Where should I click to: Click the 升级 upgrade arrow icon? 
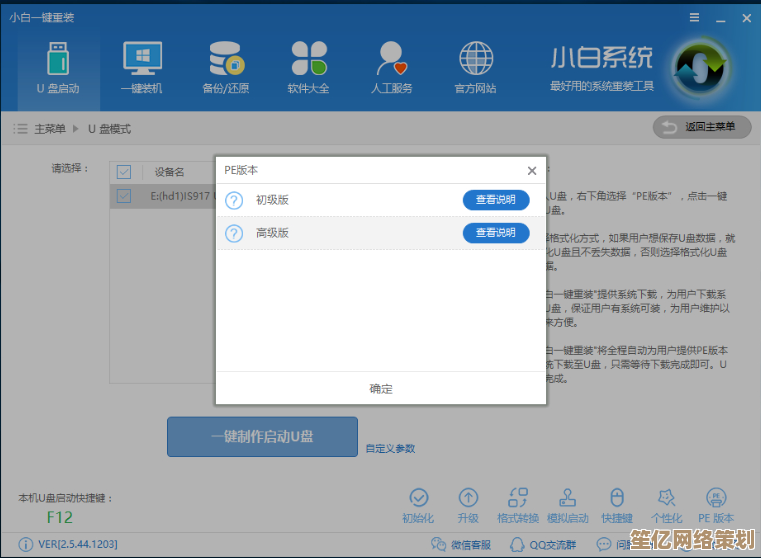tap(468, 498)
